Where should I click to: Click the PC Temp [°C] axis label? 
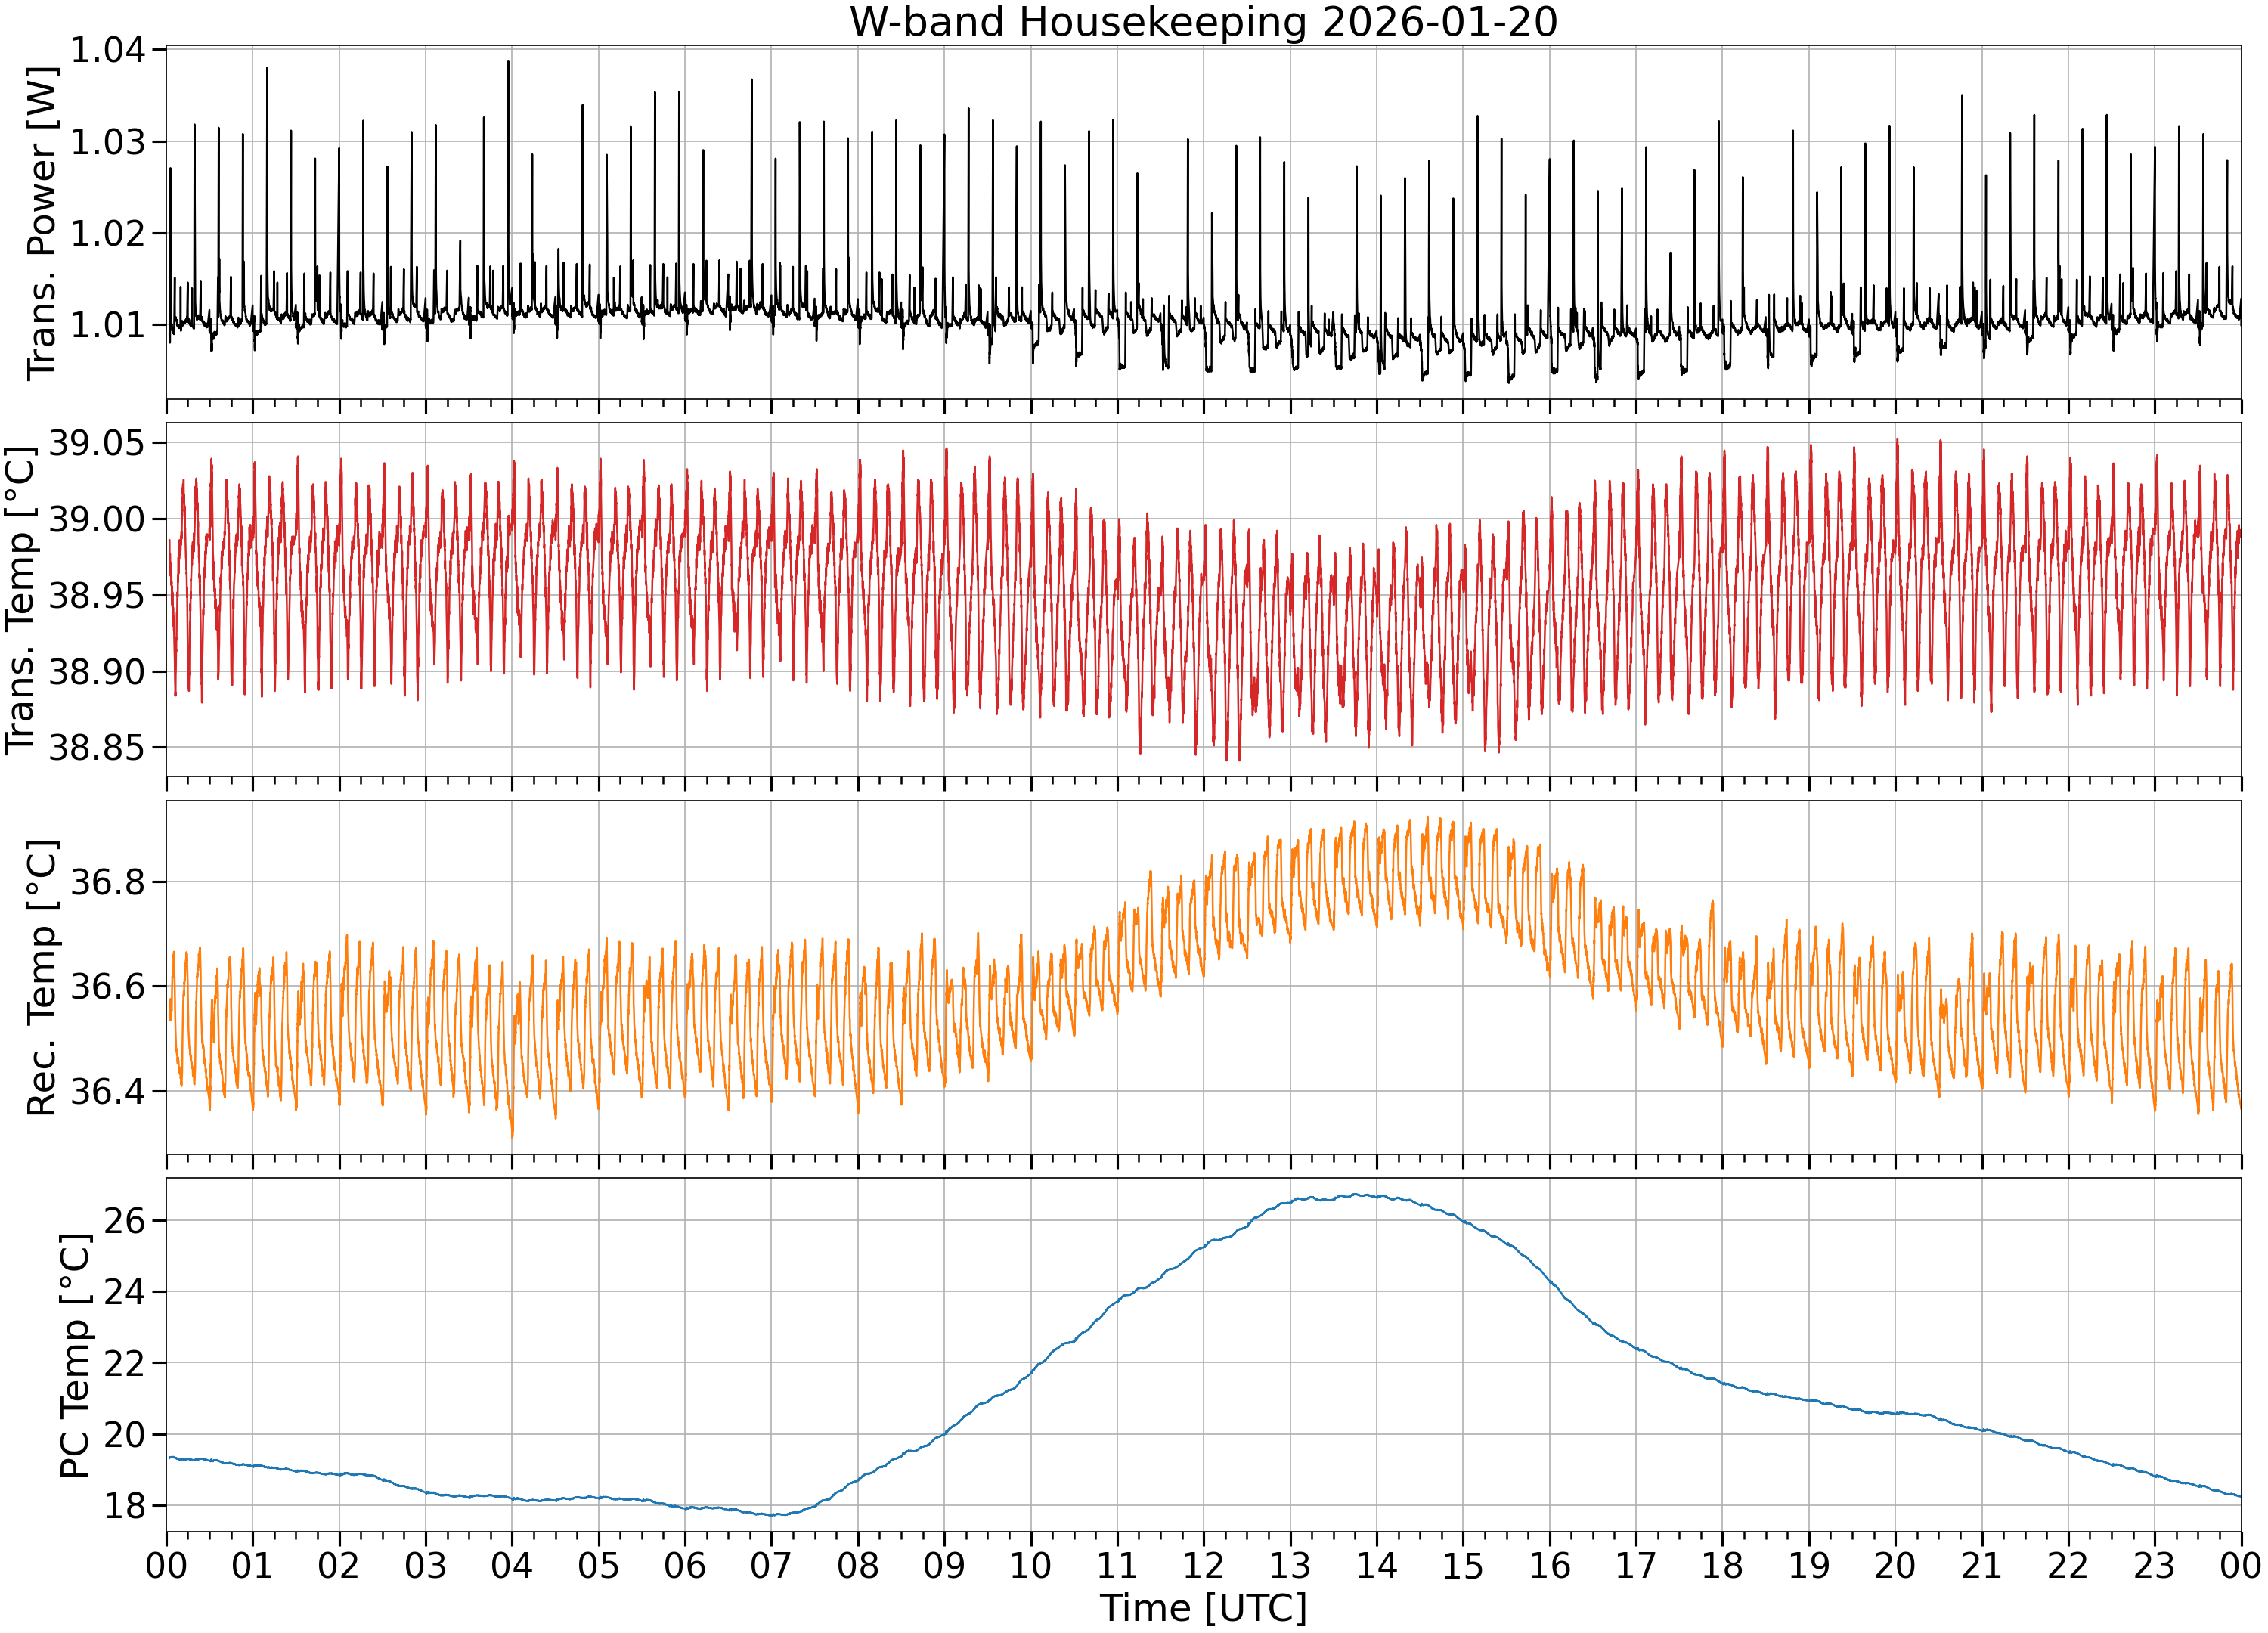pos(75,1355)
